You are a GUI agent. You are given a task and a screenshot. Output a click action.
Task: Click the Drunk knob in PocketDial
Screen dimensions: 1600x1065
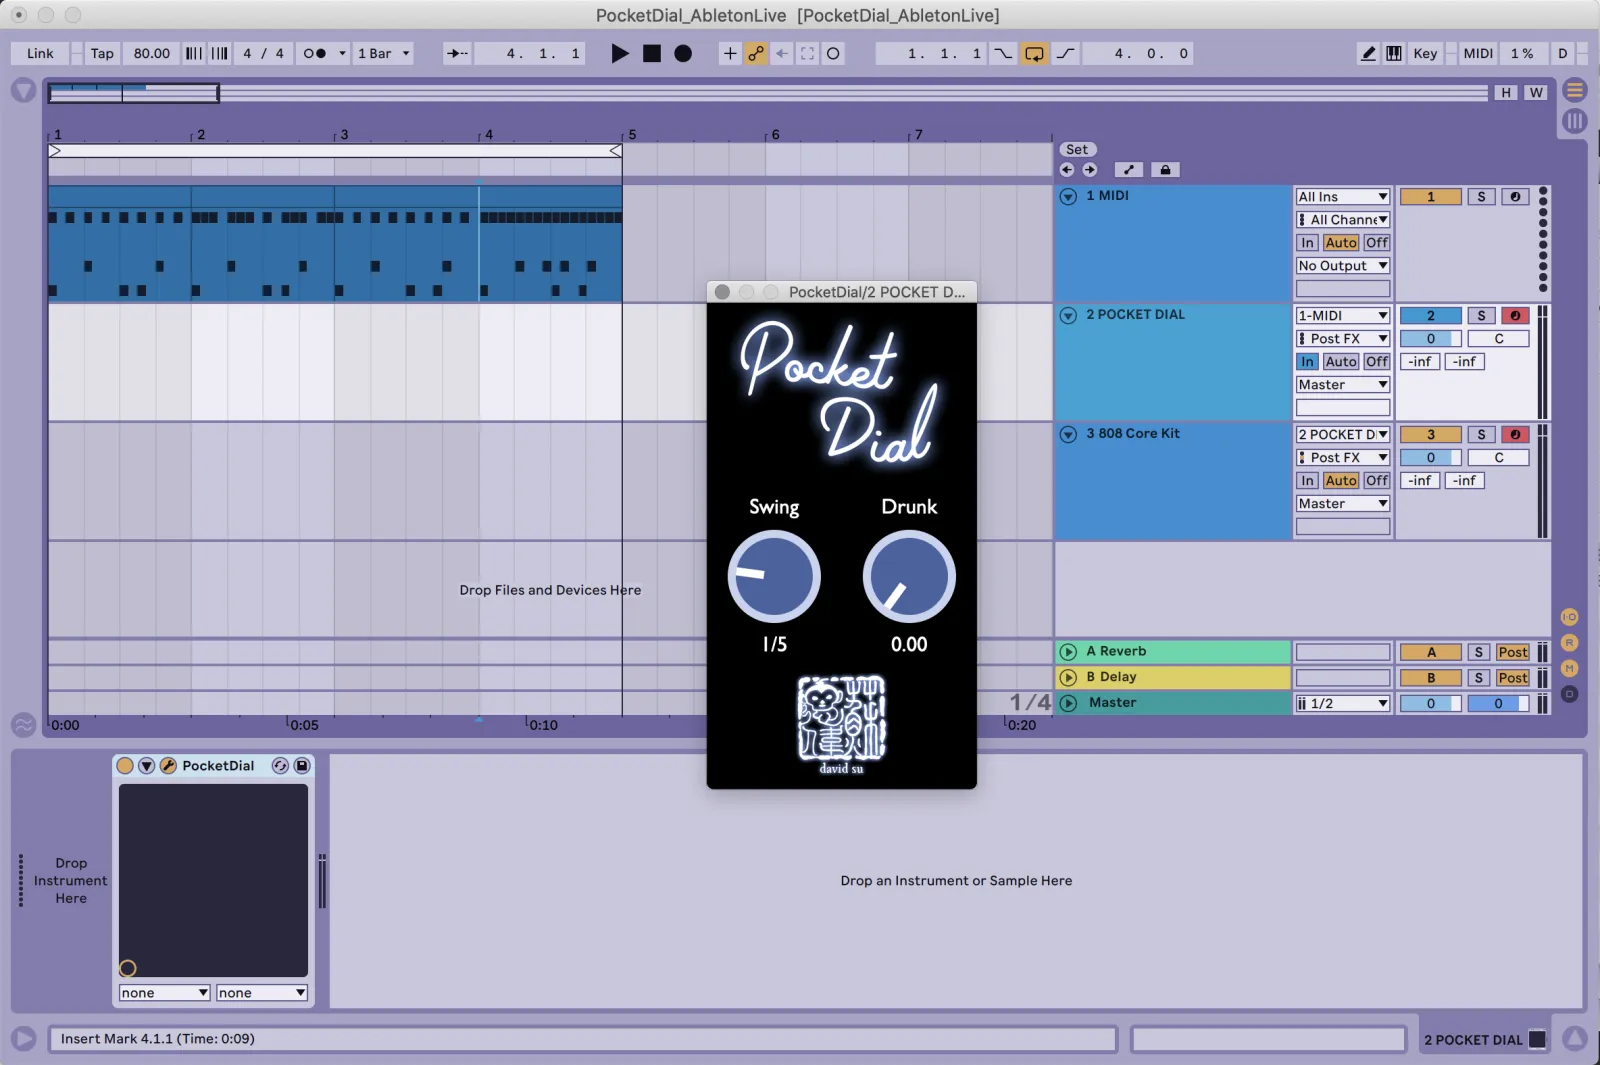(909, 577)
